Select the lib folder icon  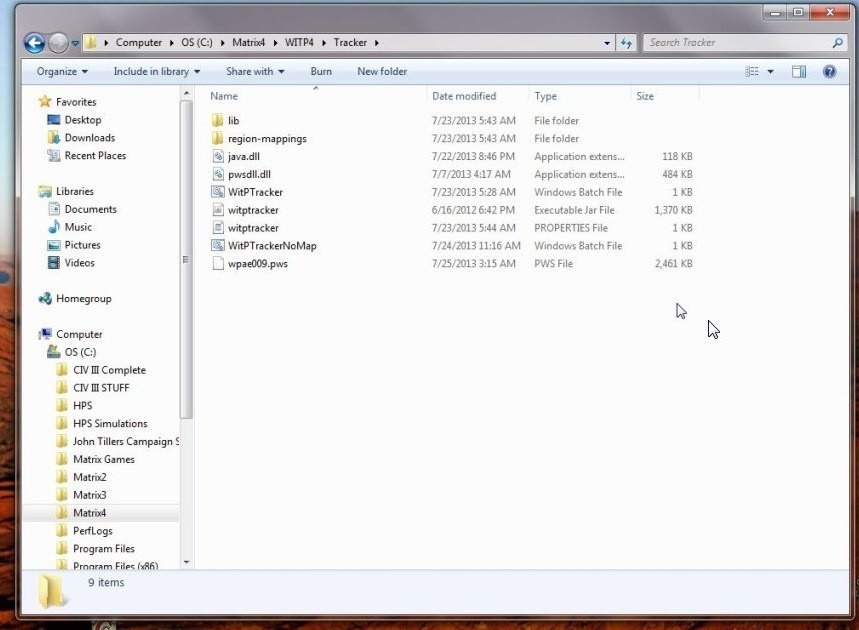click(217, 121)
